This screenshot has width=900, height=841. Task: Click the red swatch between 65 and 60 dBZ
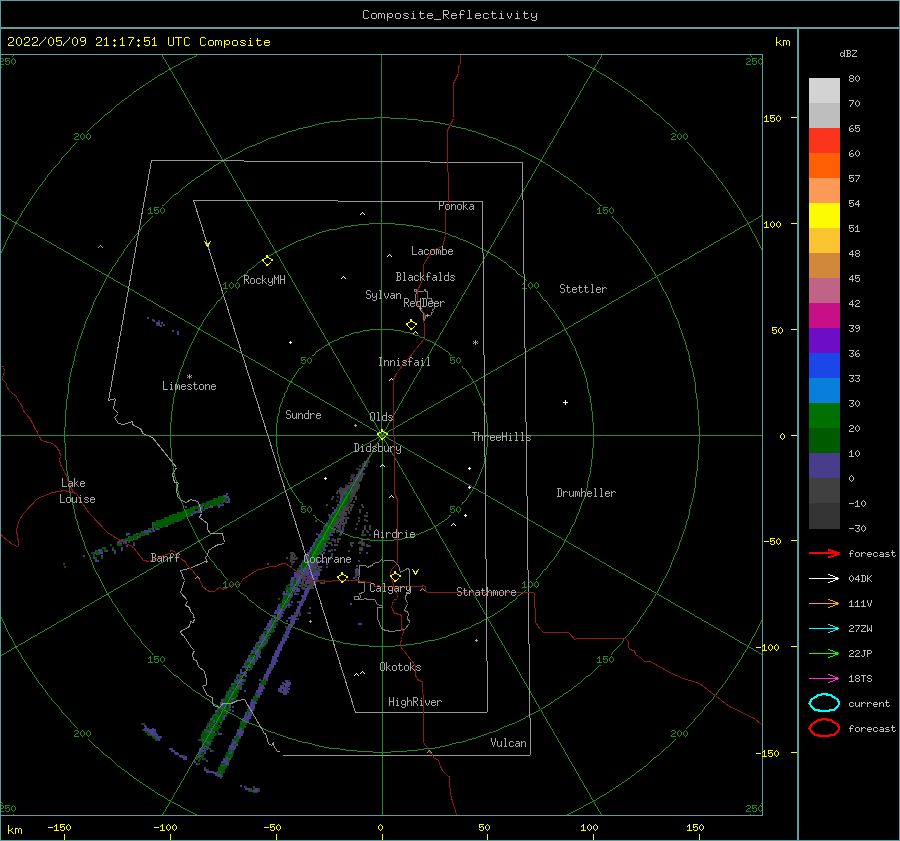point(824,141)
